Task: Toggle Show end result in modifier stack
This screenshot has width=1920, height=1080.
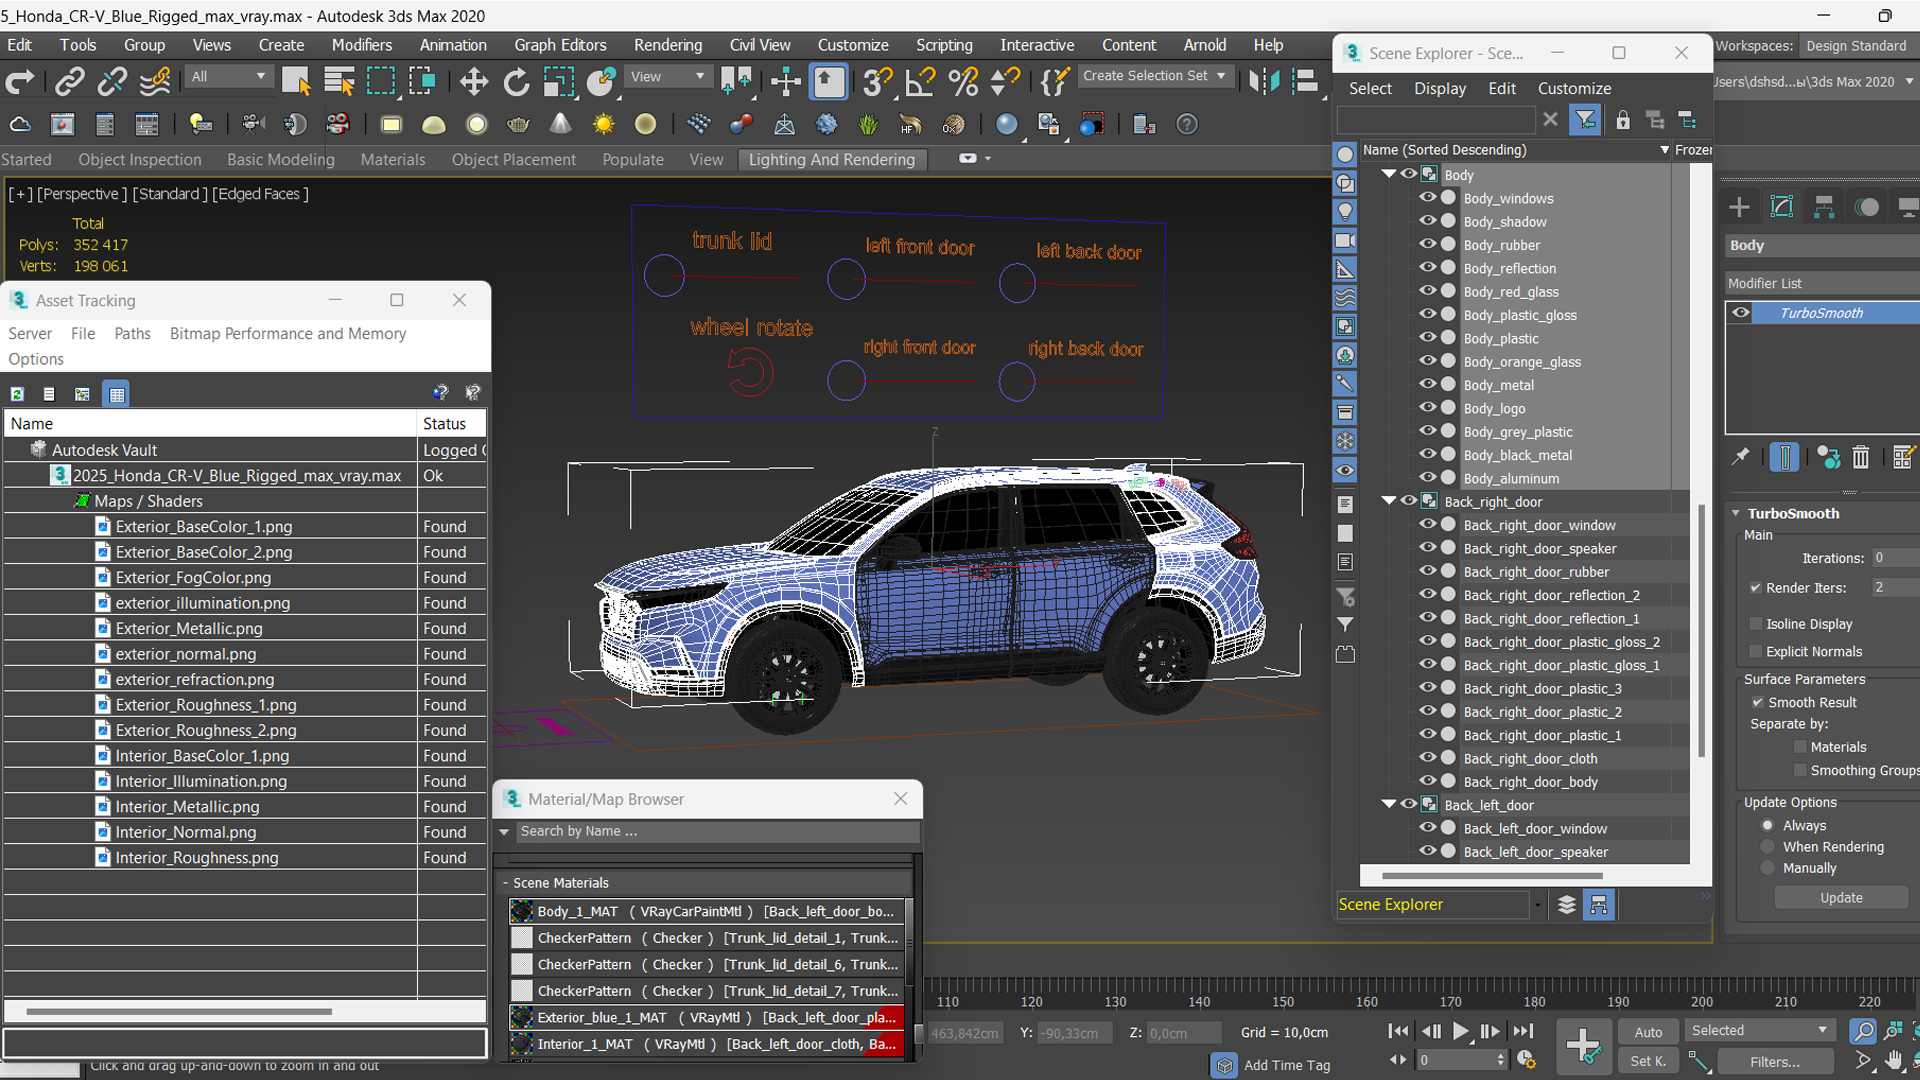Action: 1784,457
